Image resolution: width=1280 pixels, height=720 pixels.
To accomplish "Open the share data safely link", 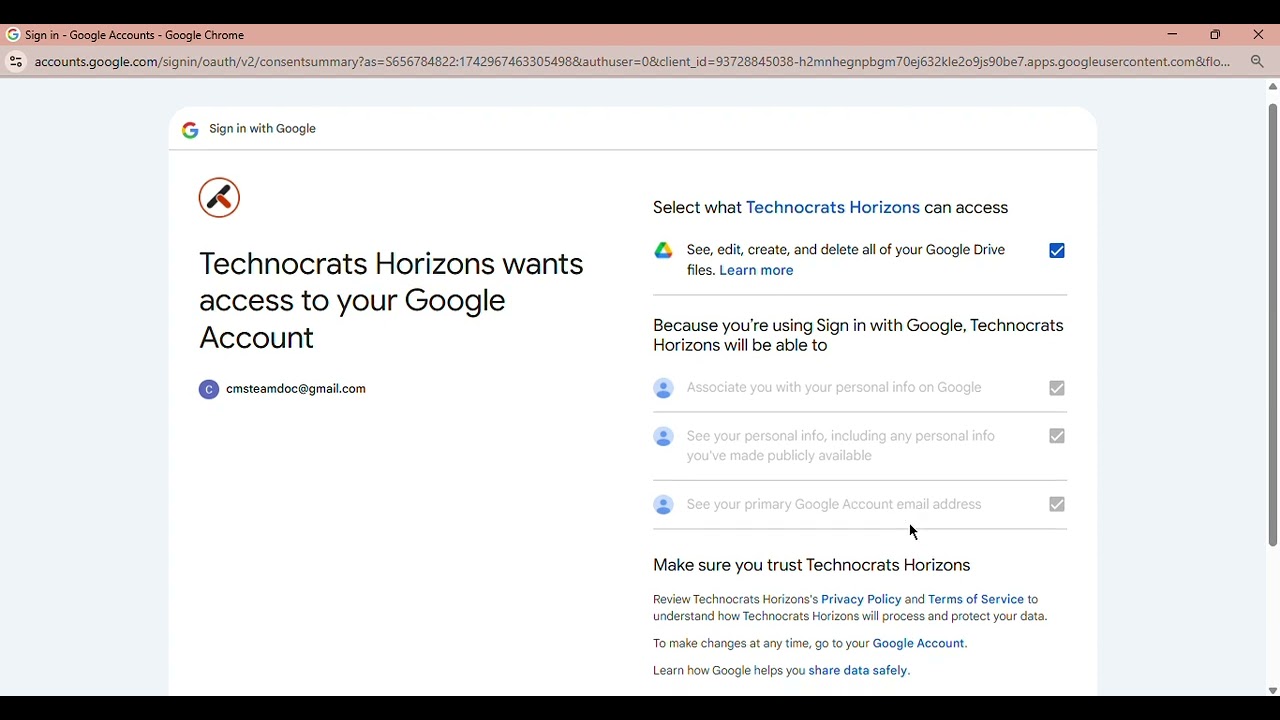I will [859, 671].
